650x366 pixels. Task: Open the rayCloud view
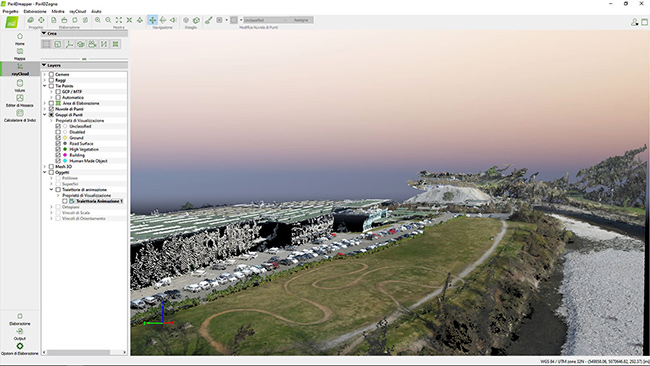tap(19, 69)
